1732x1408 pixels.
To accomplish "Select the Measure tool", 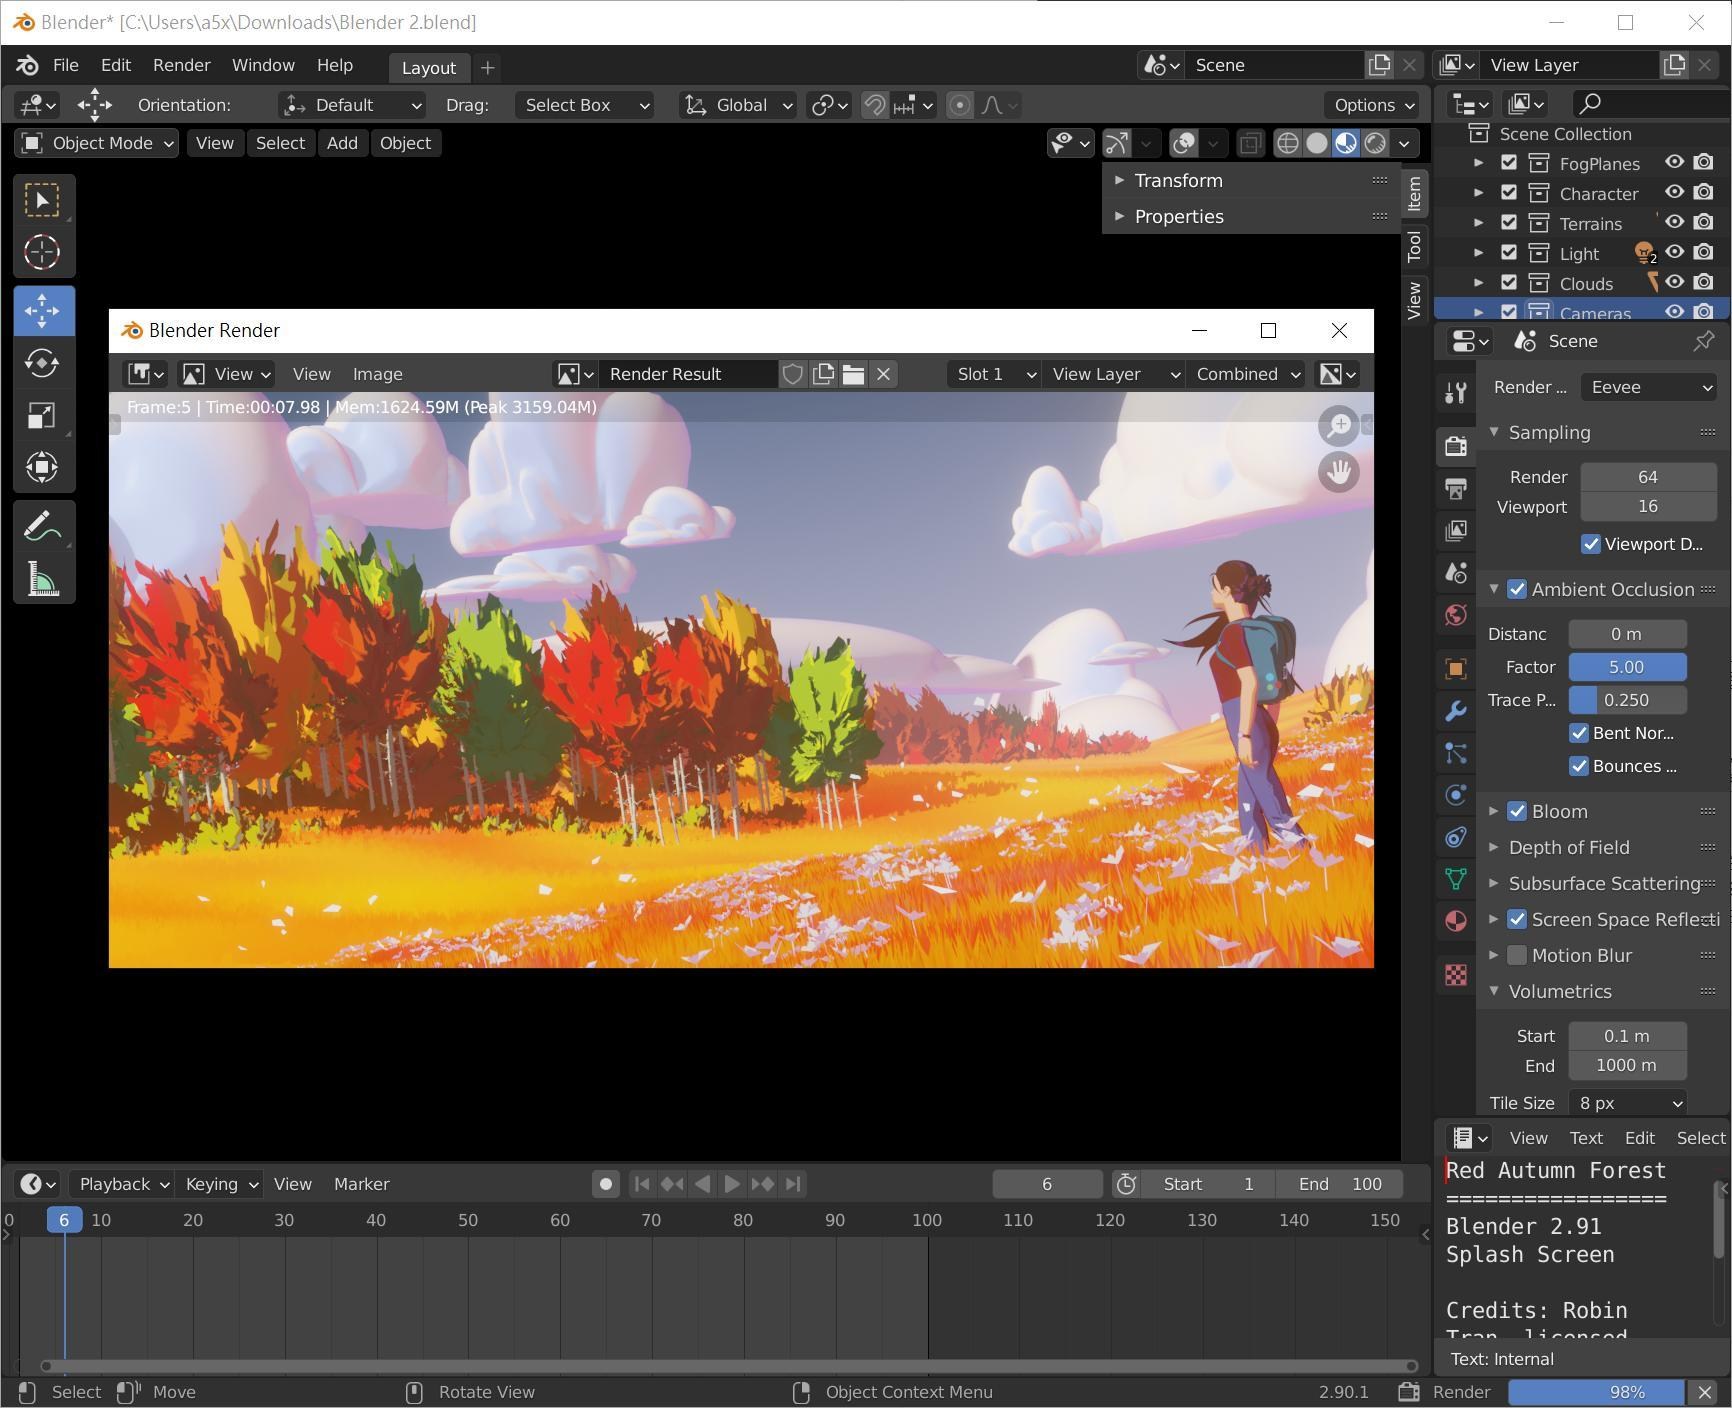I will [42, 579].
